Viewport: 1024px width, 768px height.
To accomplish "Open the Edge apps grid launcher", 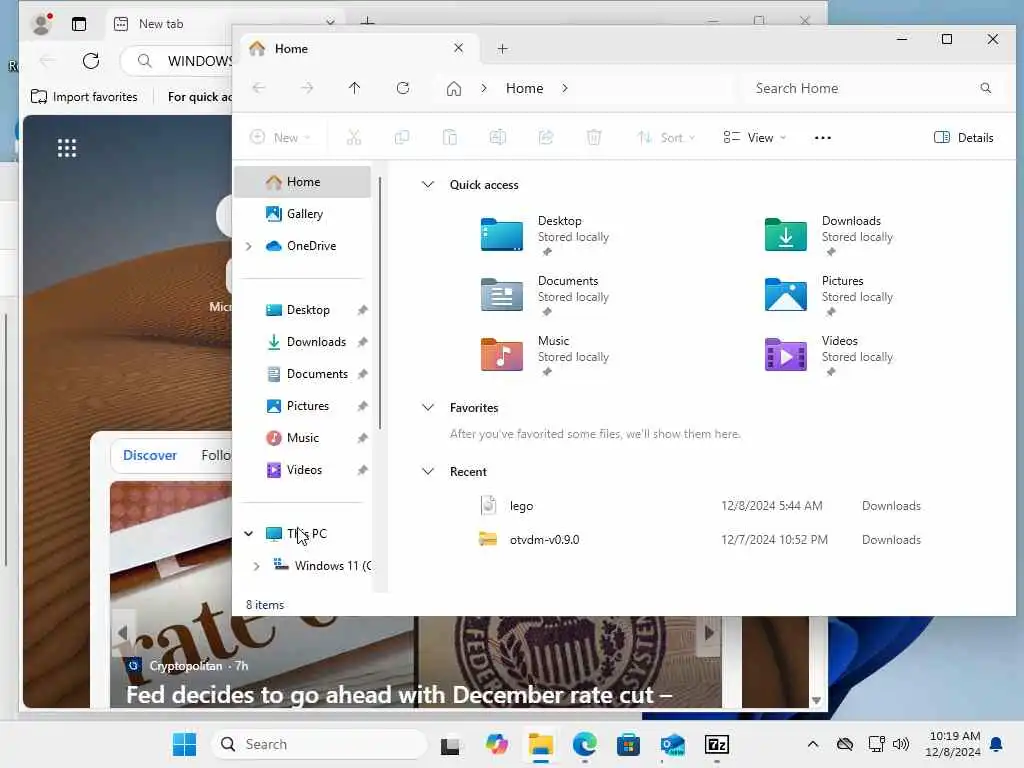I will [67, 148].
